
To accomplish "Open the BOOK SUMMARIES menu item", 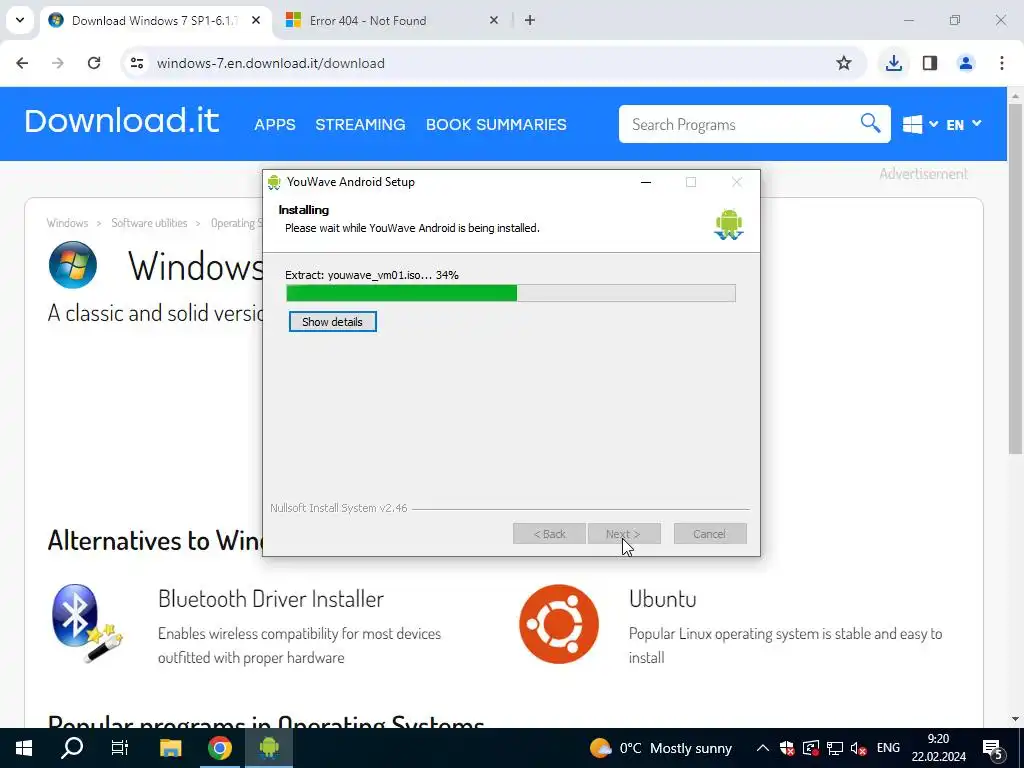I will [496, 125].
